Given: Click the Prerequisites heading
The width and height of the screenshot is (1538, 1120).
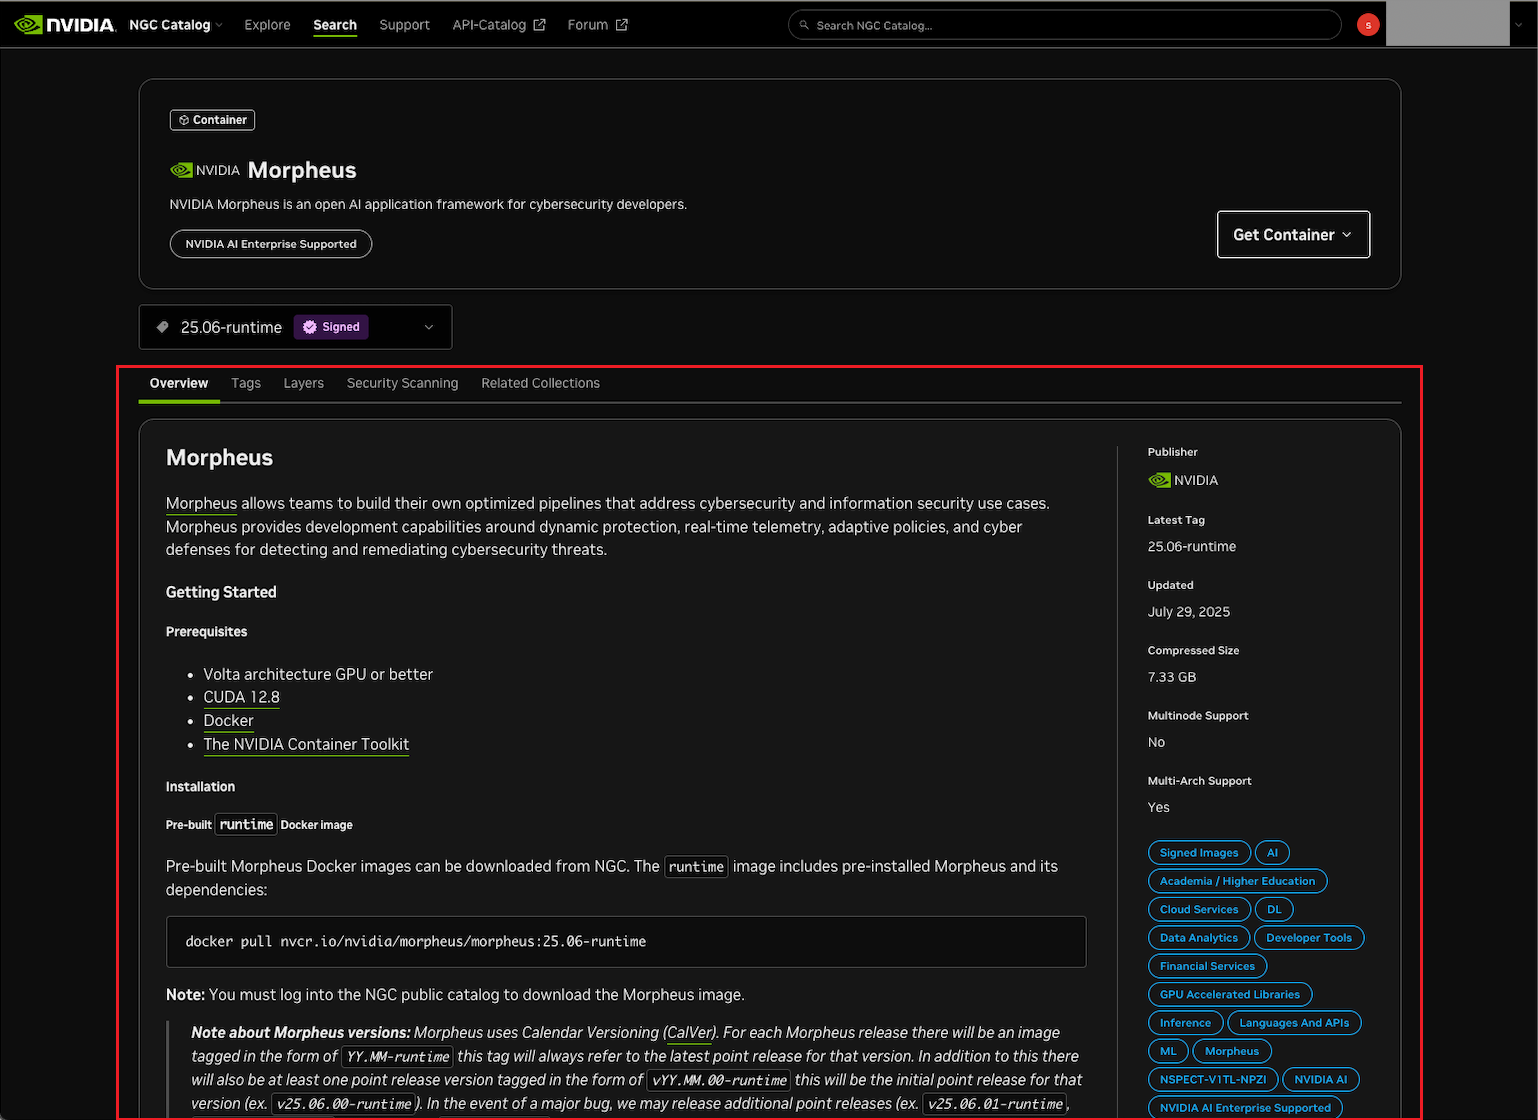Looking at the screenshot, I should click(x=206, y=632).
